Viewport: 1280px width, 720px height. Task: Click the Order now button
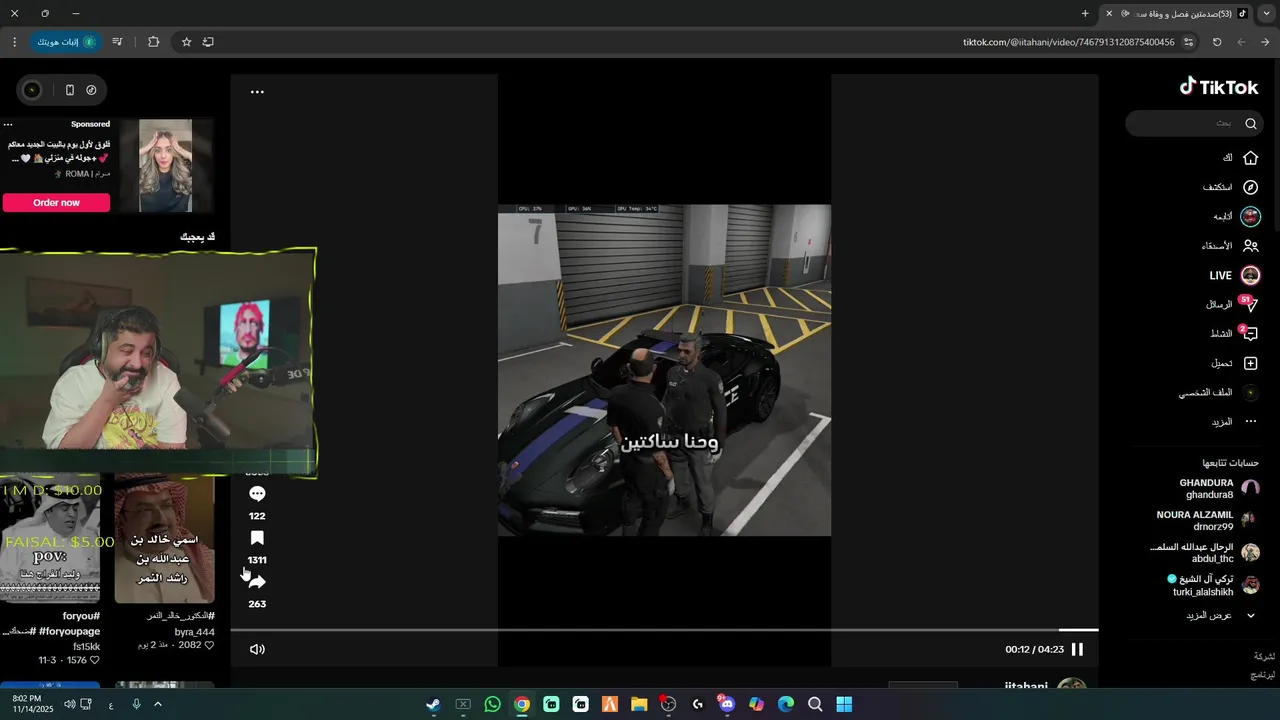[x=56, y=203]
